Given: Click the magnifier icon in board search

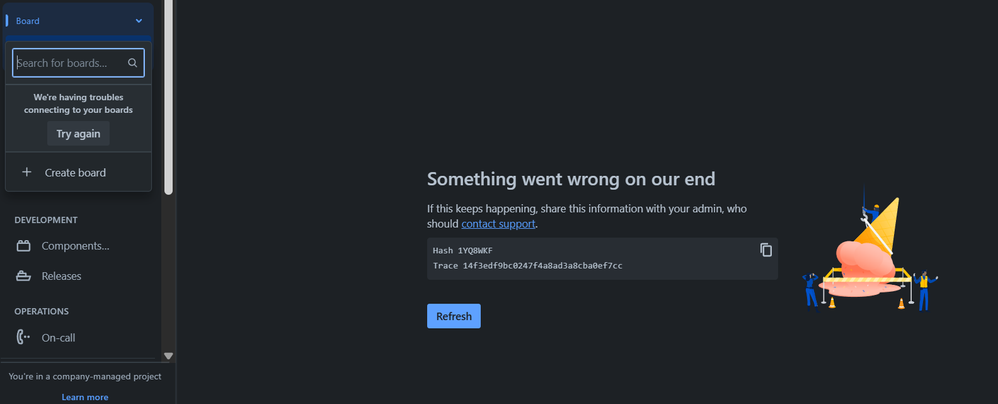Looking at the screenshot, I should click(x=132, y=63).
